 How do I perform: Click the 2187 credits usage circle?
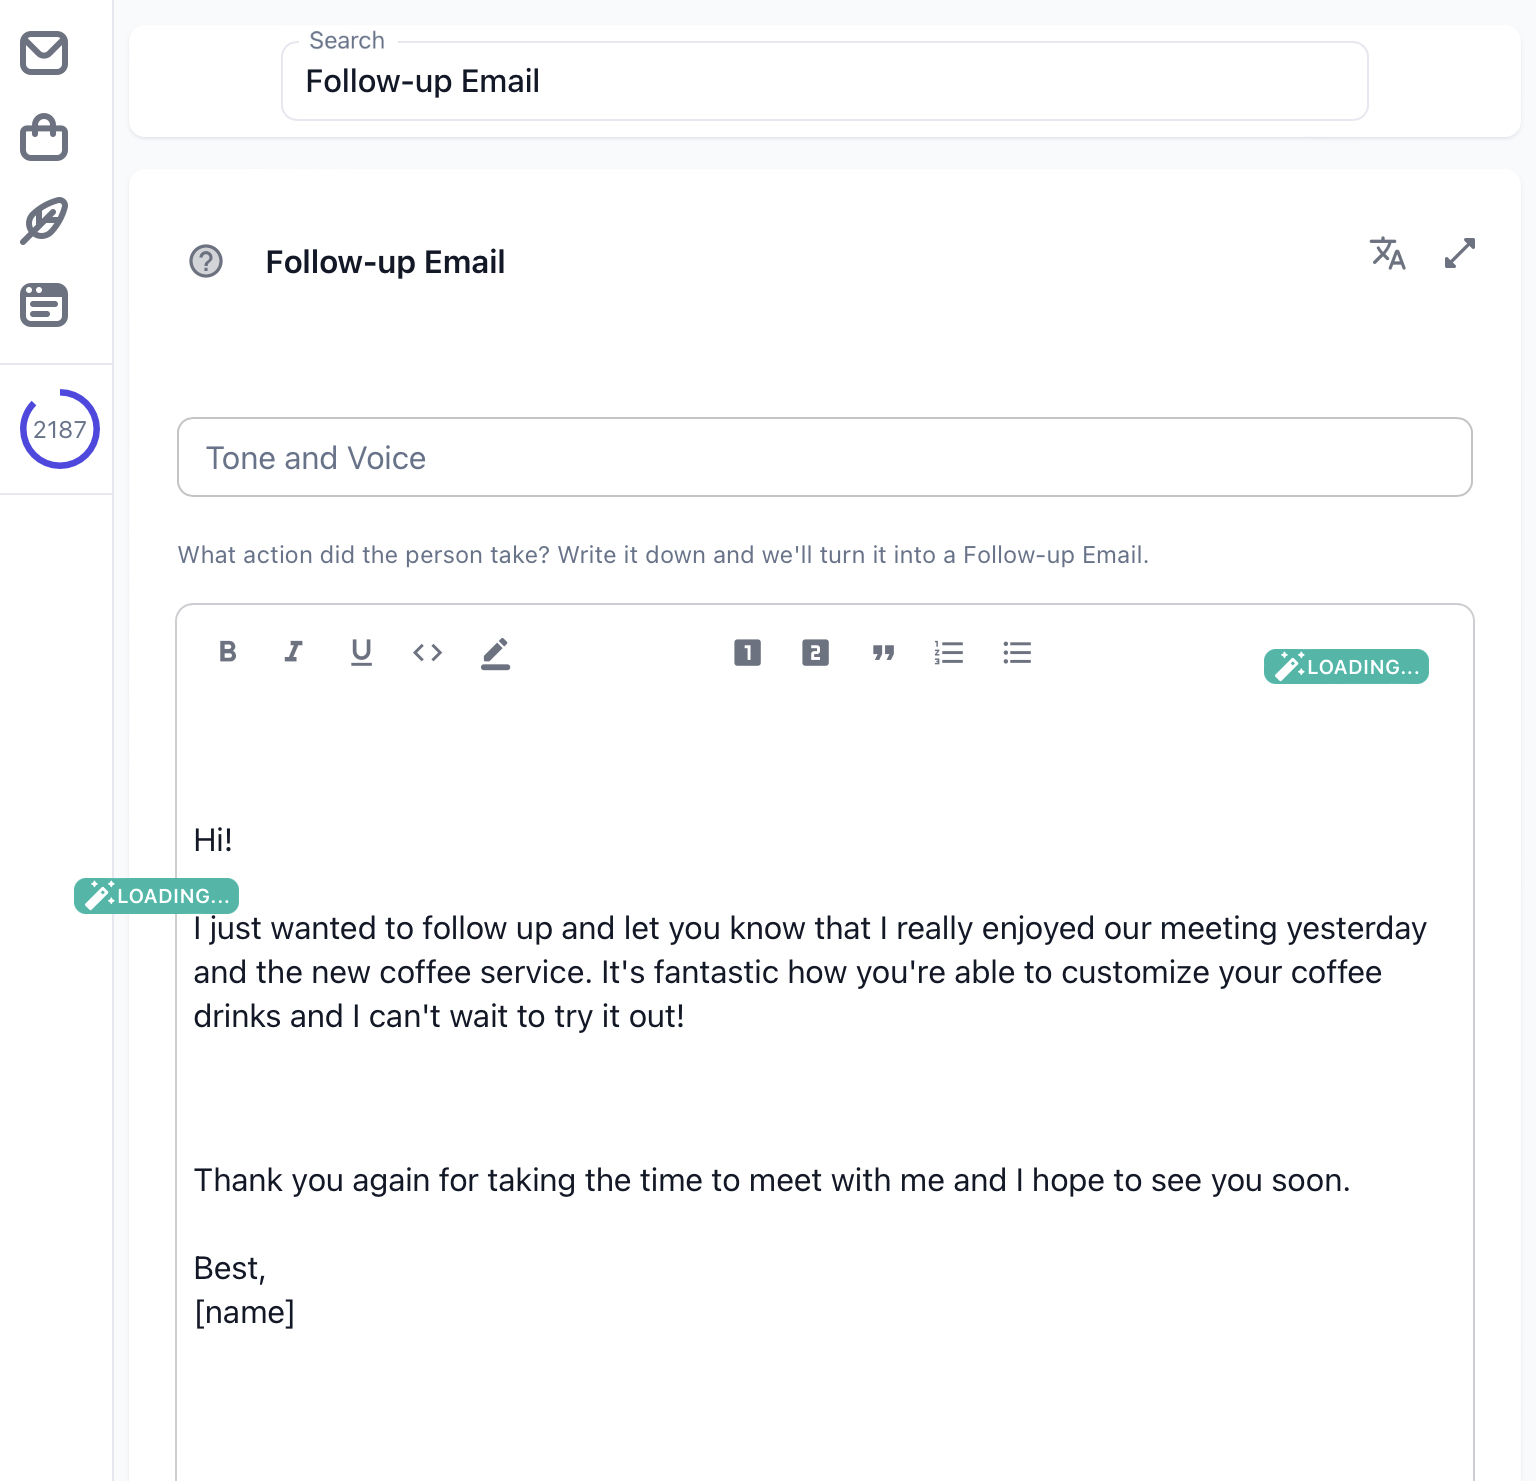tap(60, 429)
